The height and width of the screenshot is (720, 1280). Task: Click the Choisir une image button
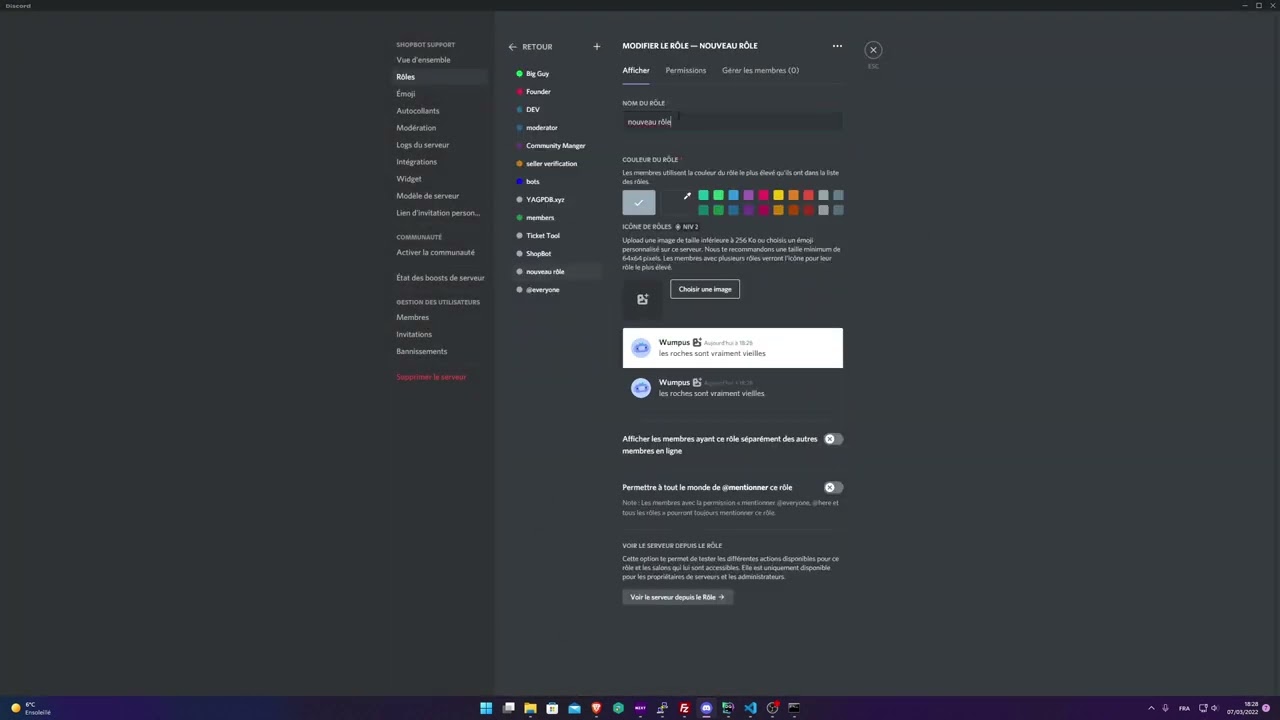(705, 289)
